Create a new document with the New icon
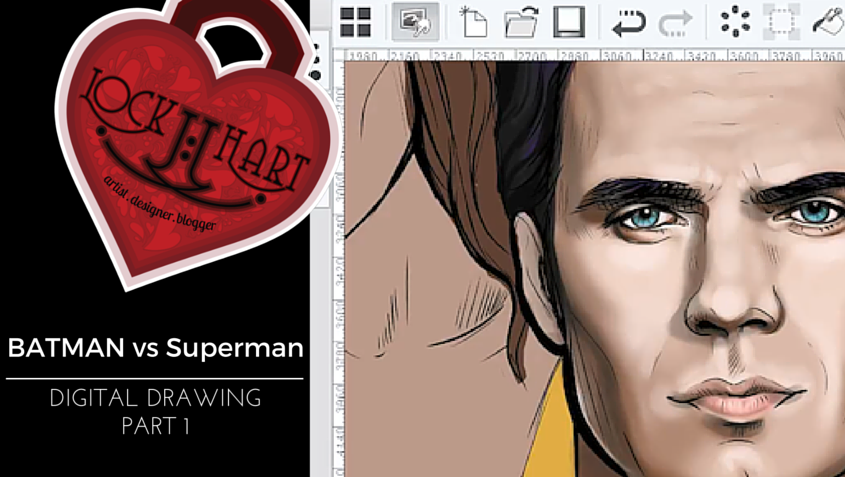 coord(473,21)
